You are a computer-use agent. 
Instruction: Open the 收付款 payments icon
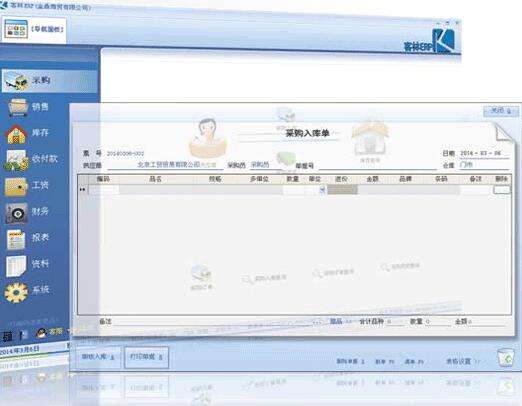pyautogui.click(x=15, y=160)
